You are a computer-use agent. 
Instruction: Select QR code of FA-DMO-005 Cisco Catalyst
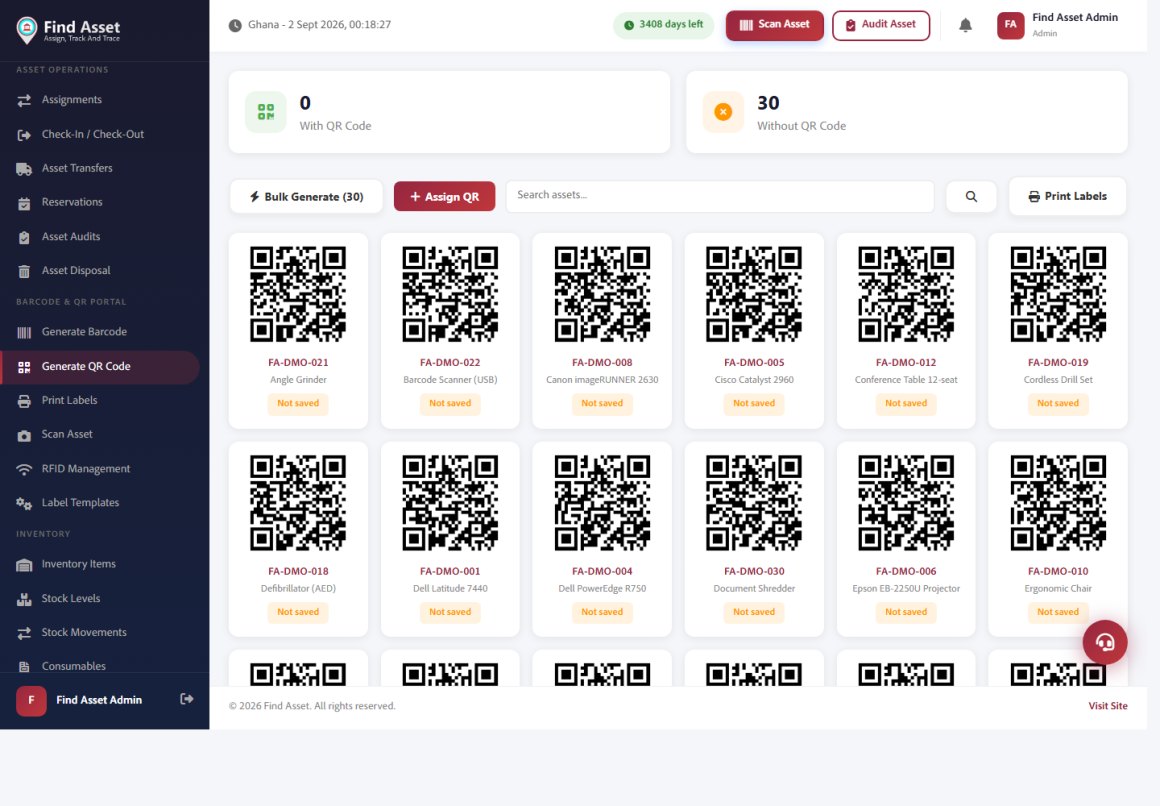[754, 295]
